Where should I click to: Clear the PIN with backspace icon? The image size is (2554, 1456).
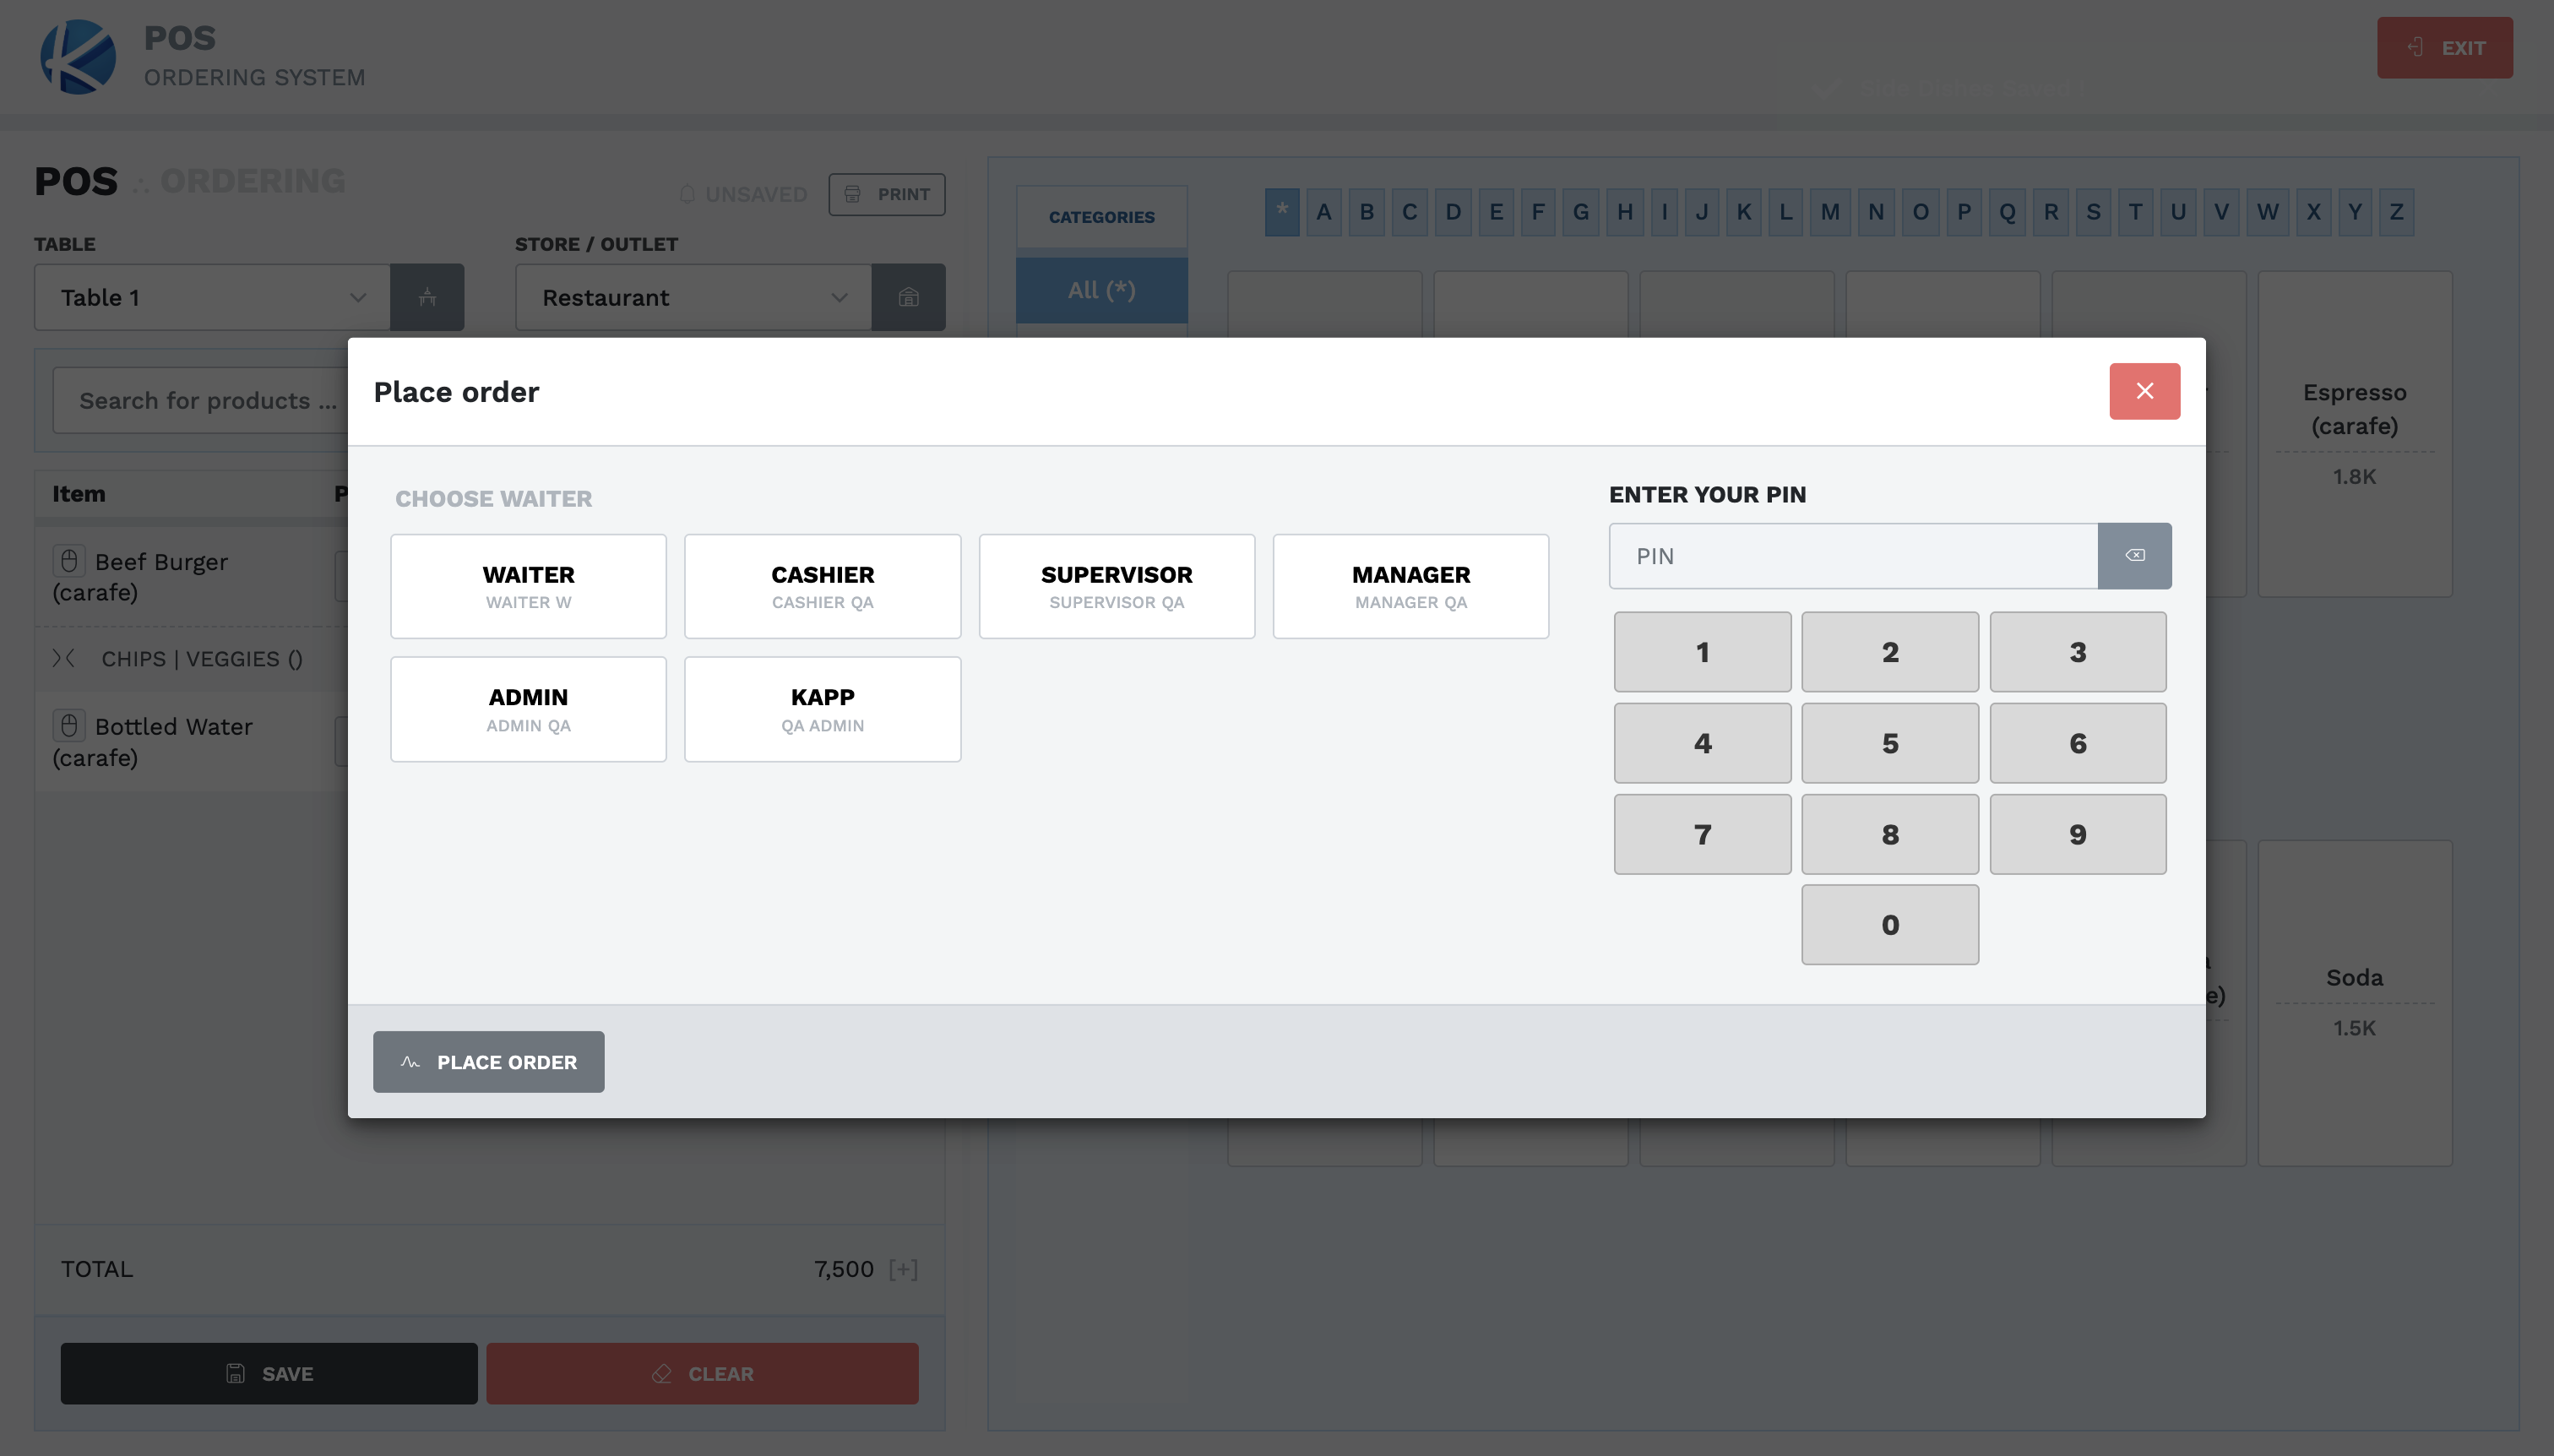[x=2134, y=556]
